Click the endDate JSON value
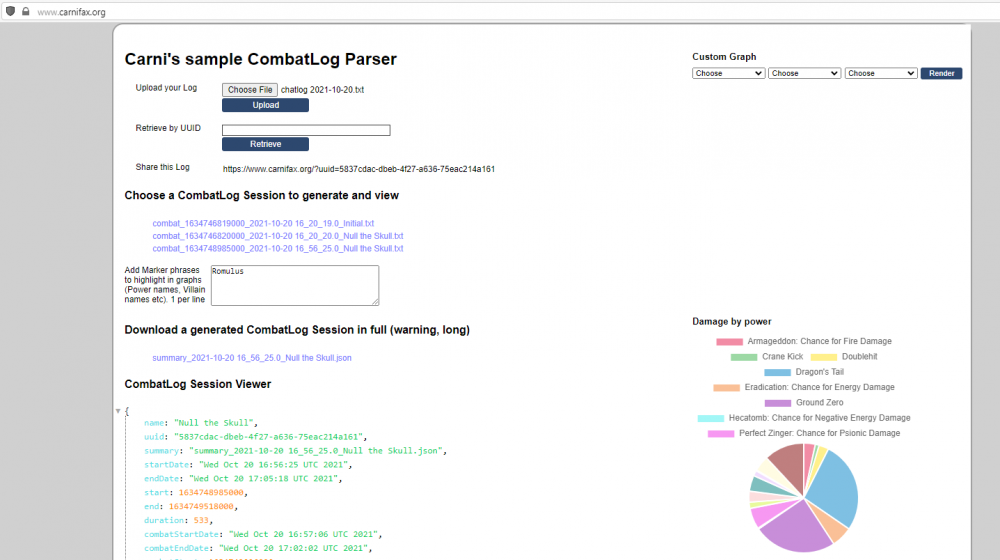This screenshot has width=1000, height=560. point(266,479)
